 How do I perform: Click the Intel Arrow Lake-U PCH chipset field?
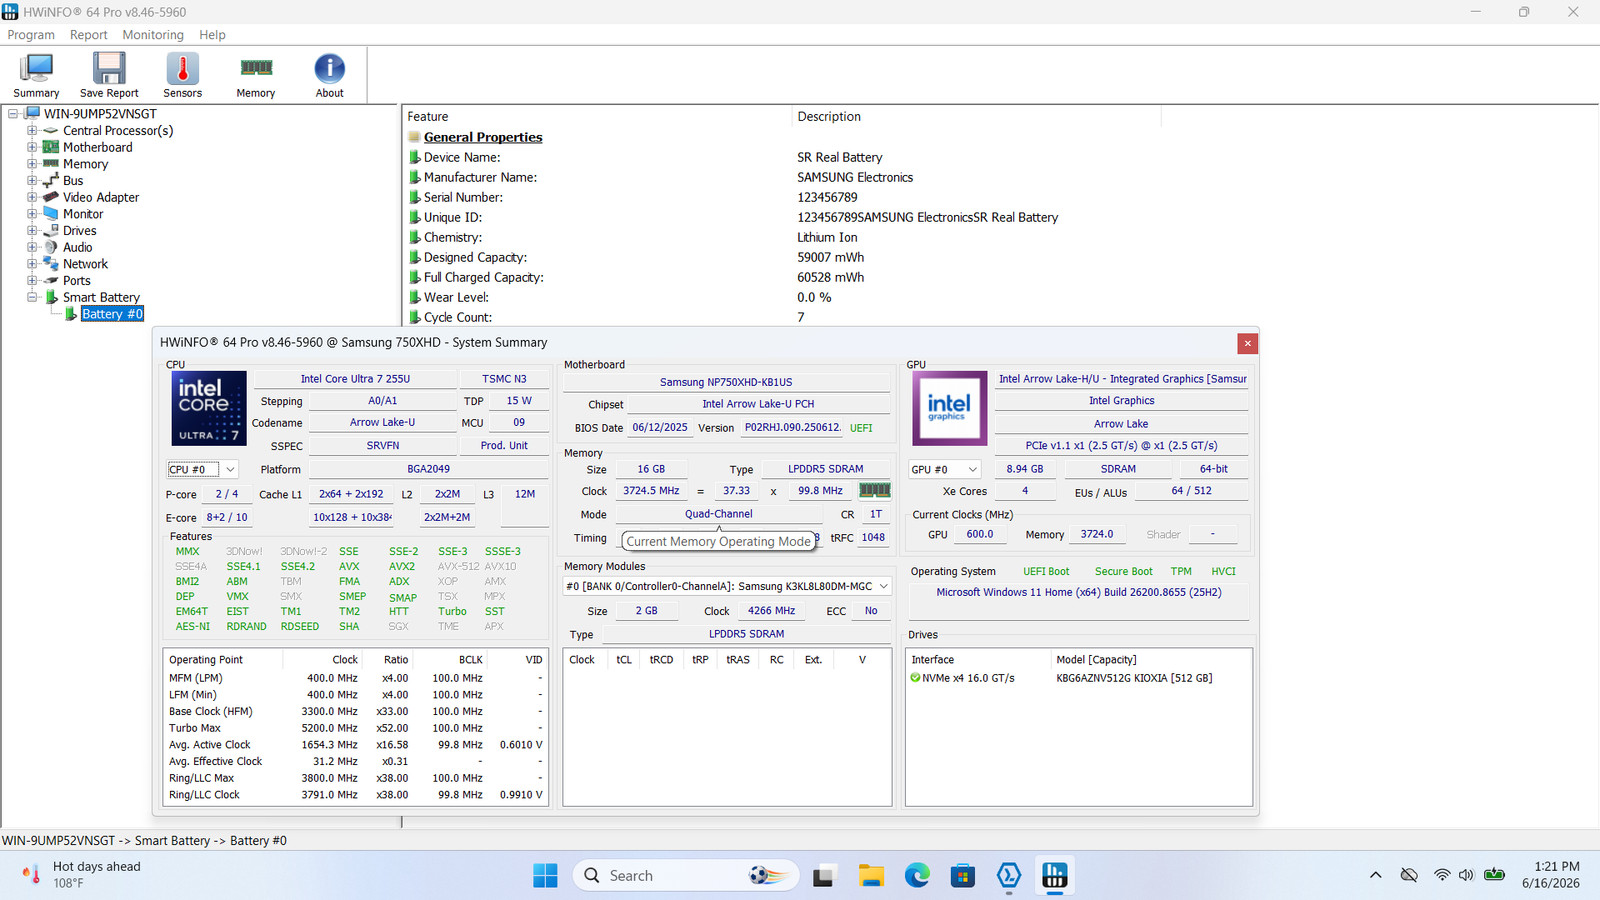pos(758,404)
